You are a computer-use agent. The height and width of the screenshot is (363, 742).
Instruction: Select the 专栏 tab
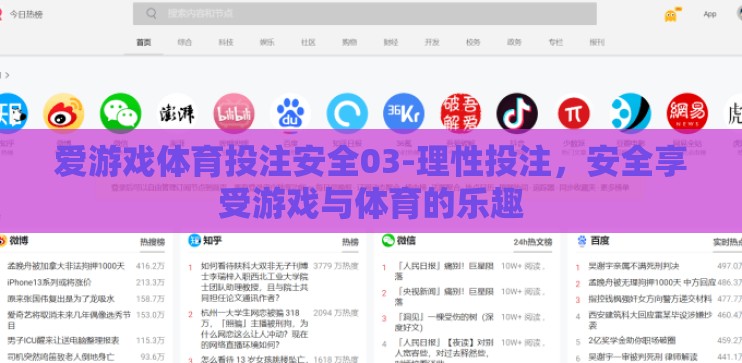556,42
